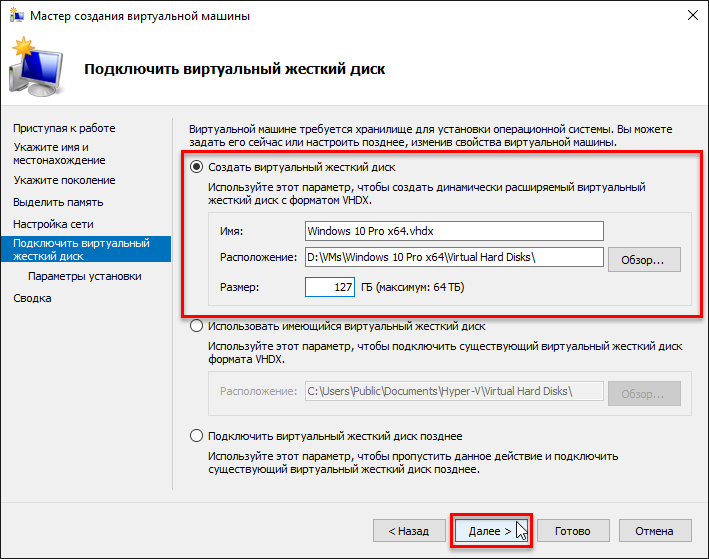Select 'Создать виртуальный жесткий диск' option
Image resolution: width=709 pixels, height=559 pixels.
[197, 167]
